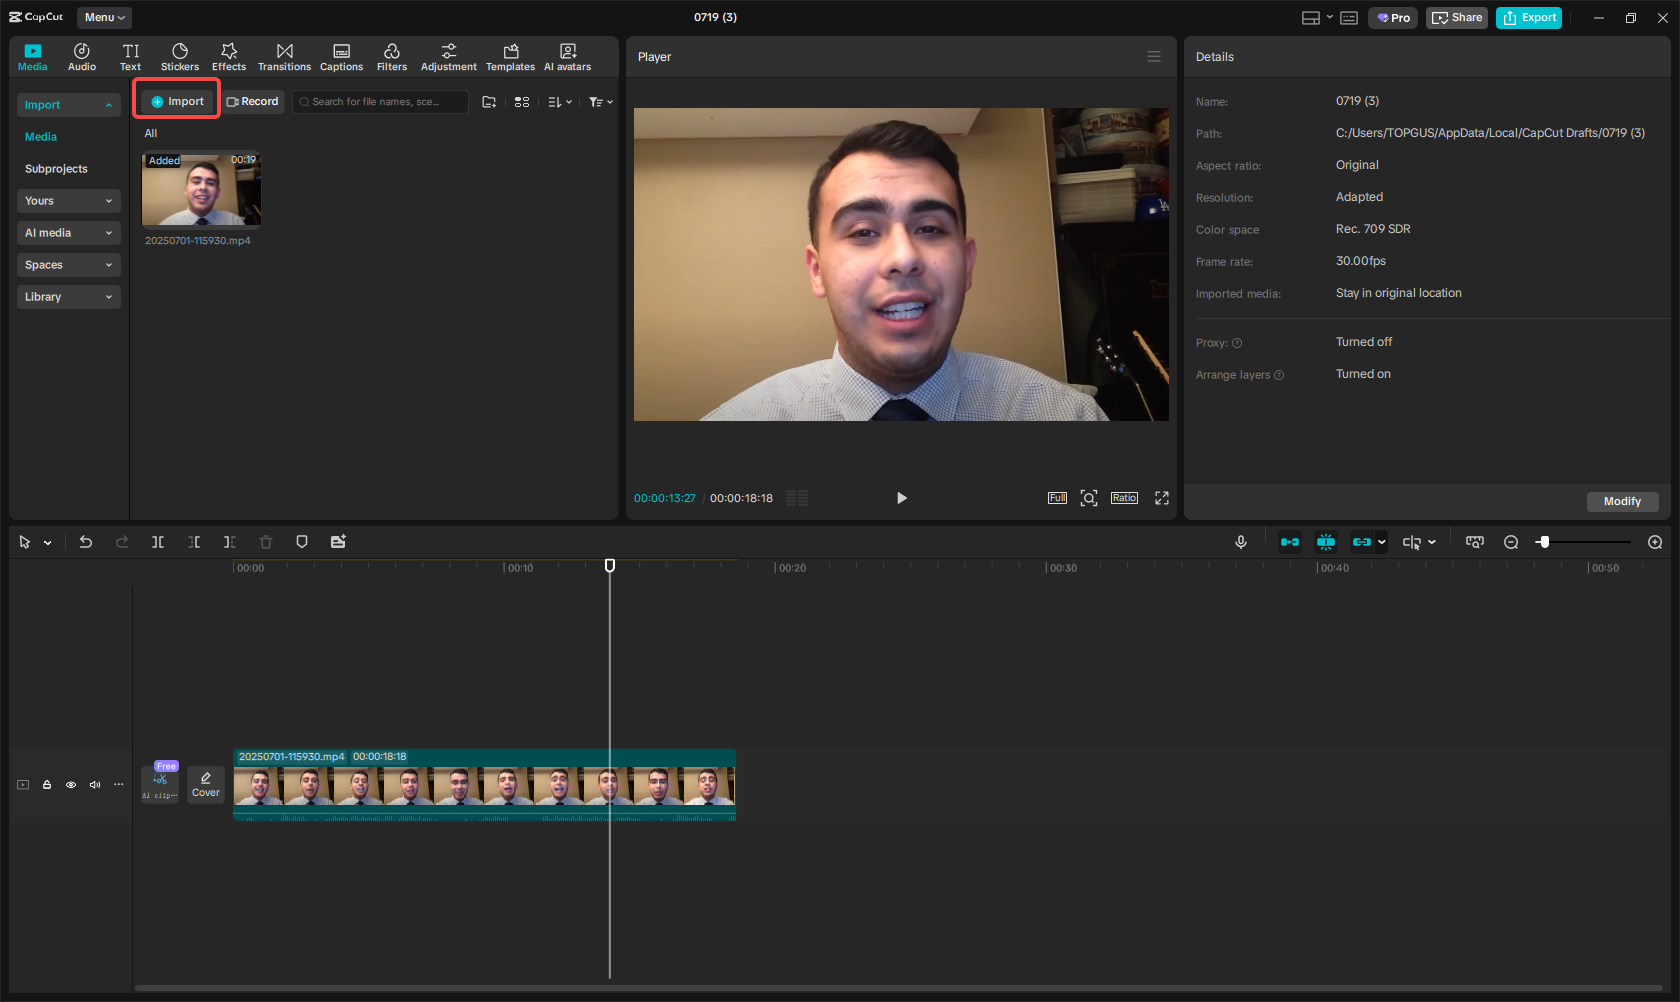Open the Menu in the top-left corner
Screen dimensions: 1680x1002
pos(104,17)
